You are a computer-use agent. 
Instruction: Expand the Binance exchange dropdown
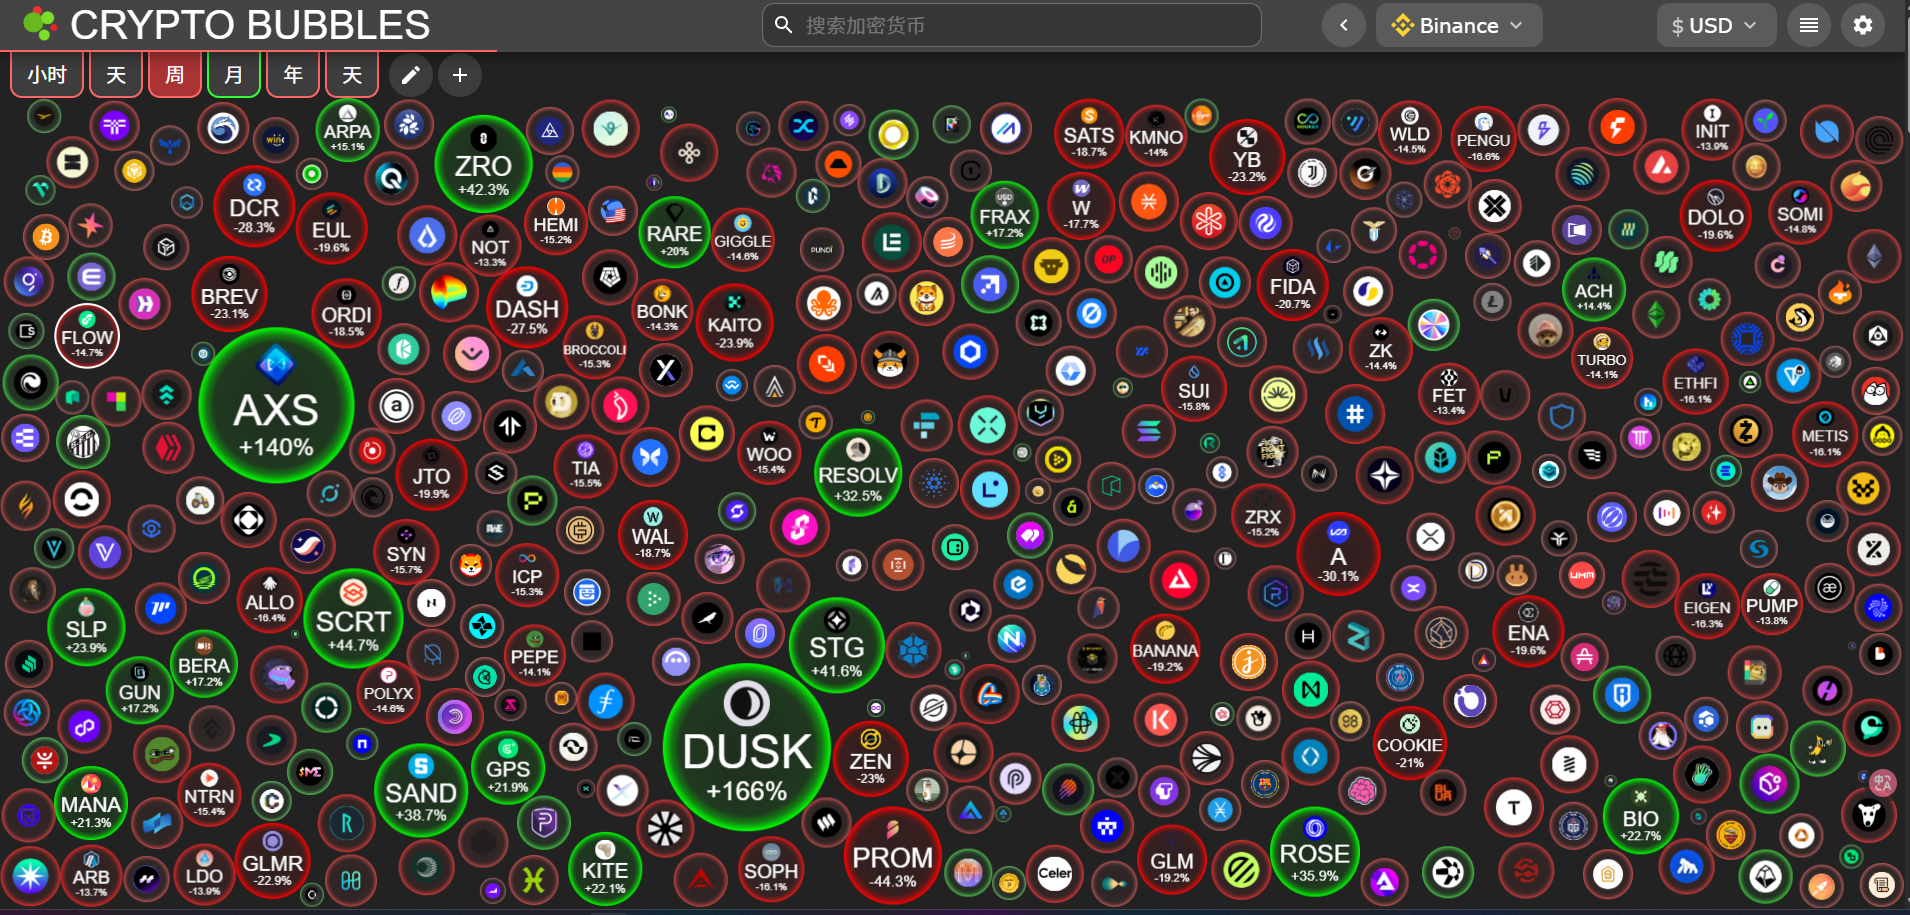click(x=1458, y=25)
